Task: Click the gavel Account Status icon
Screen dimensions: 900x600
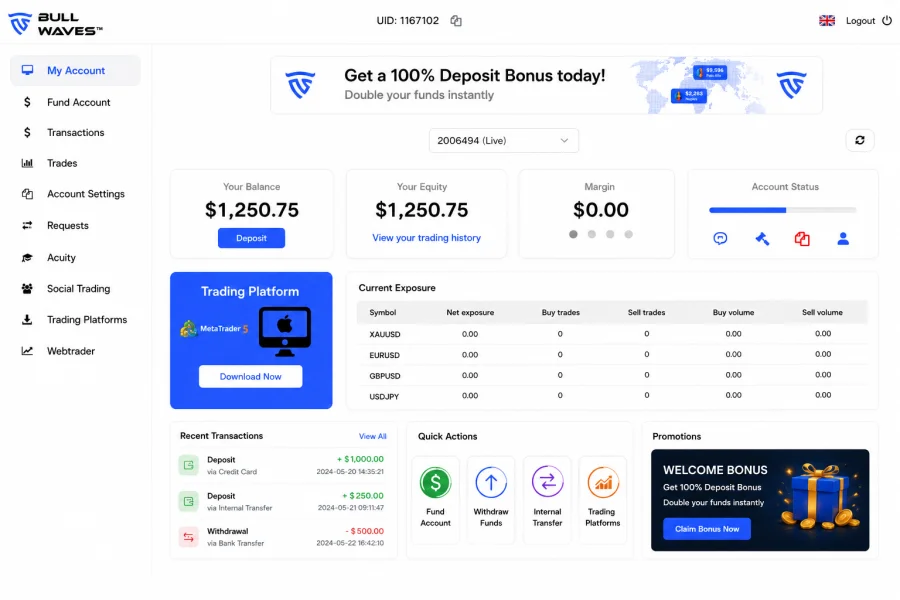Action: pyautogui.click(x=762, y=238)
